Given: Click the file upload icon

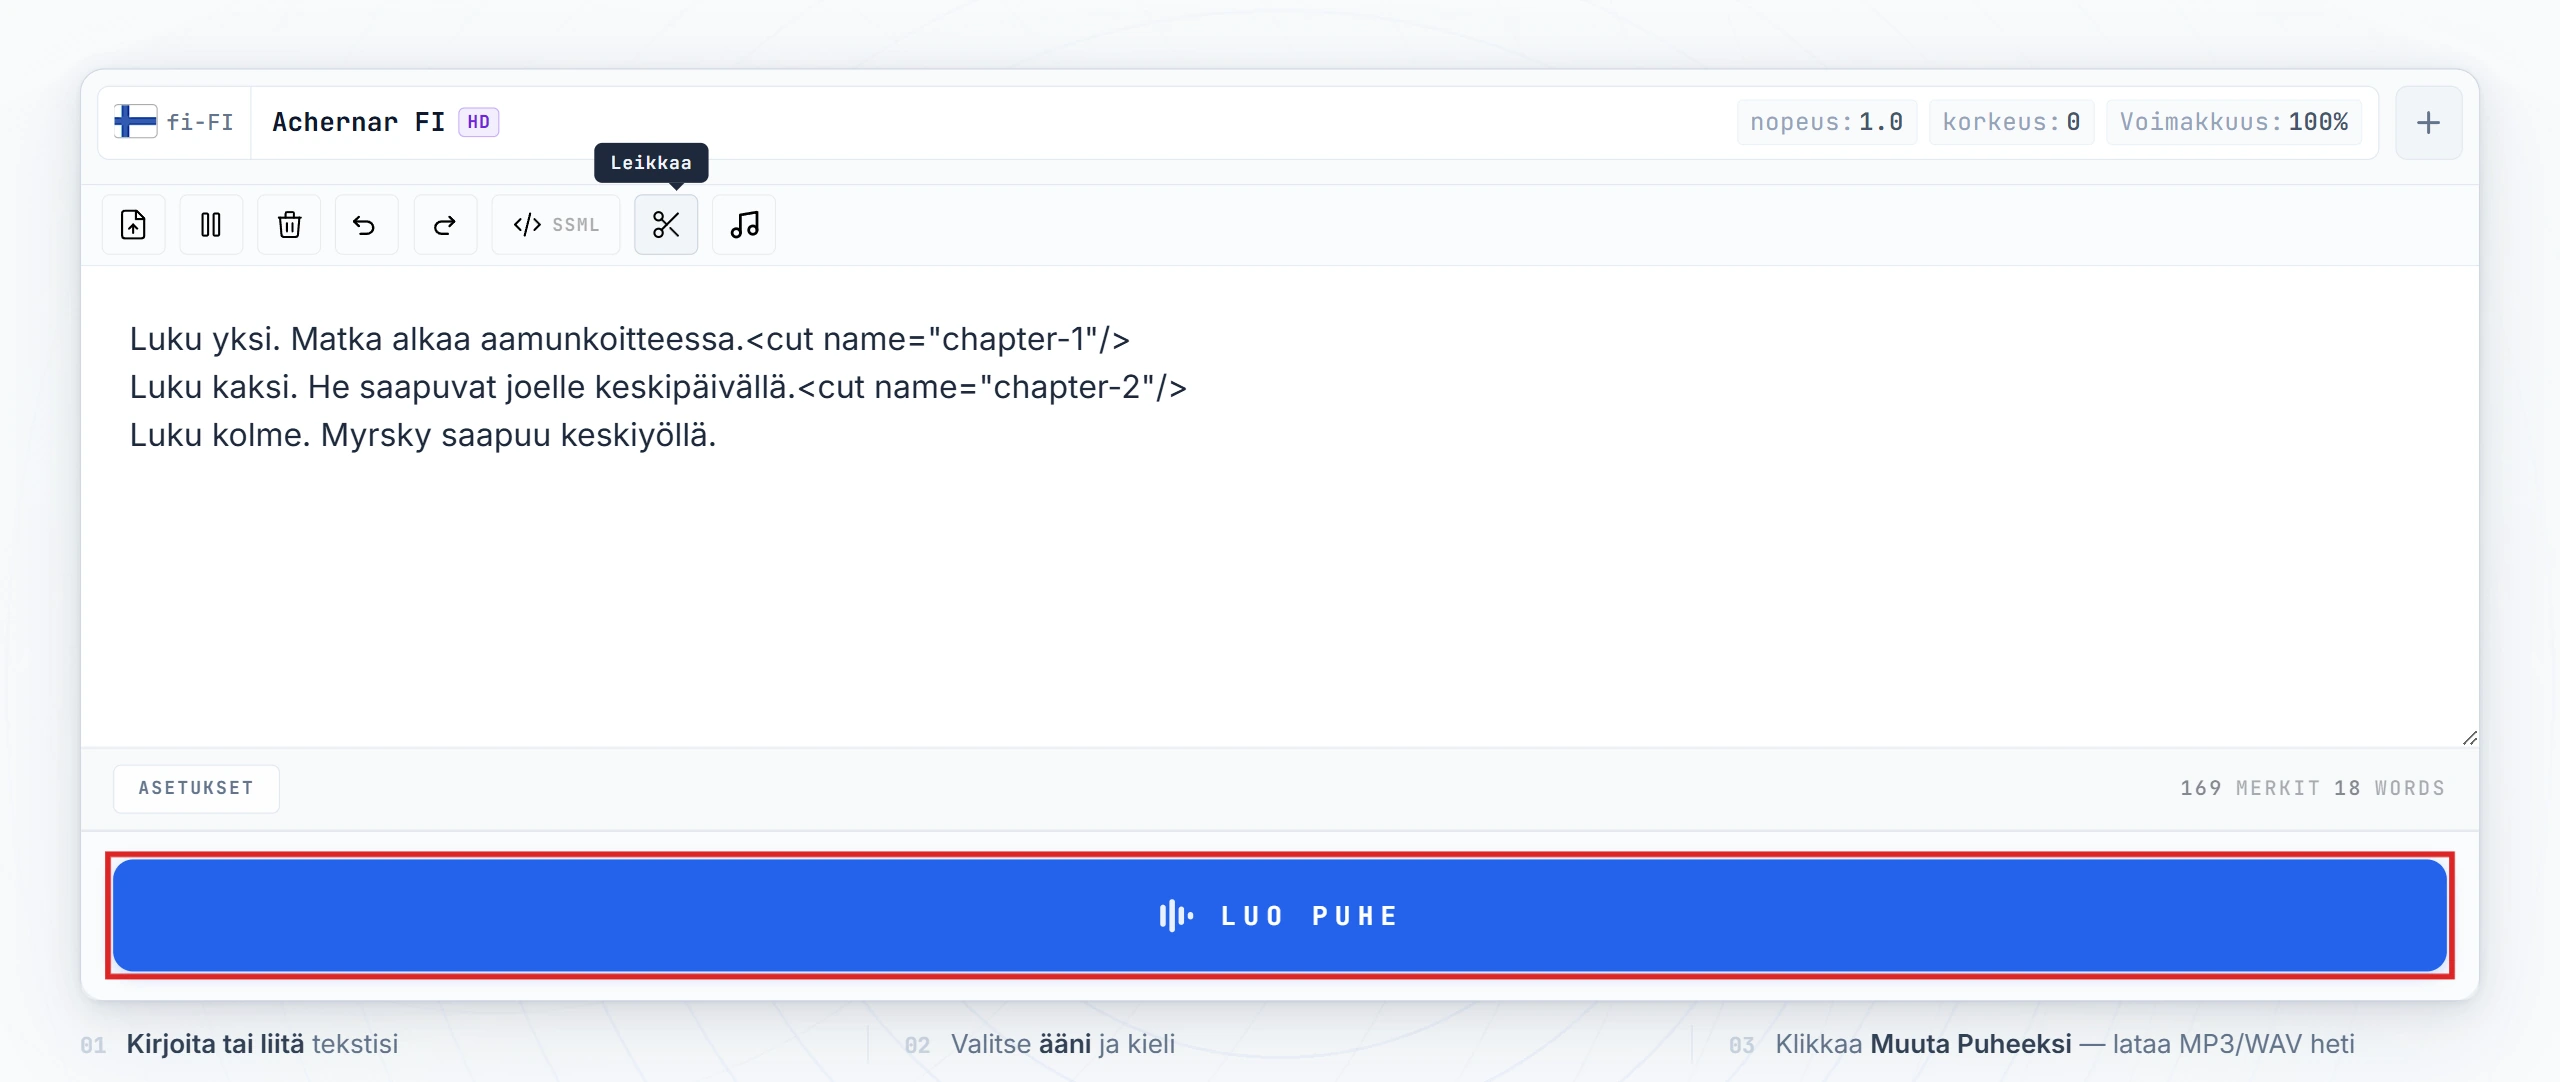Looking at the screenshot, I should (133, 224).
